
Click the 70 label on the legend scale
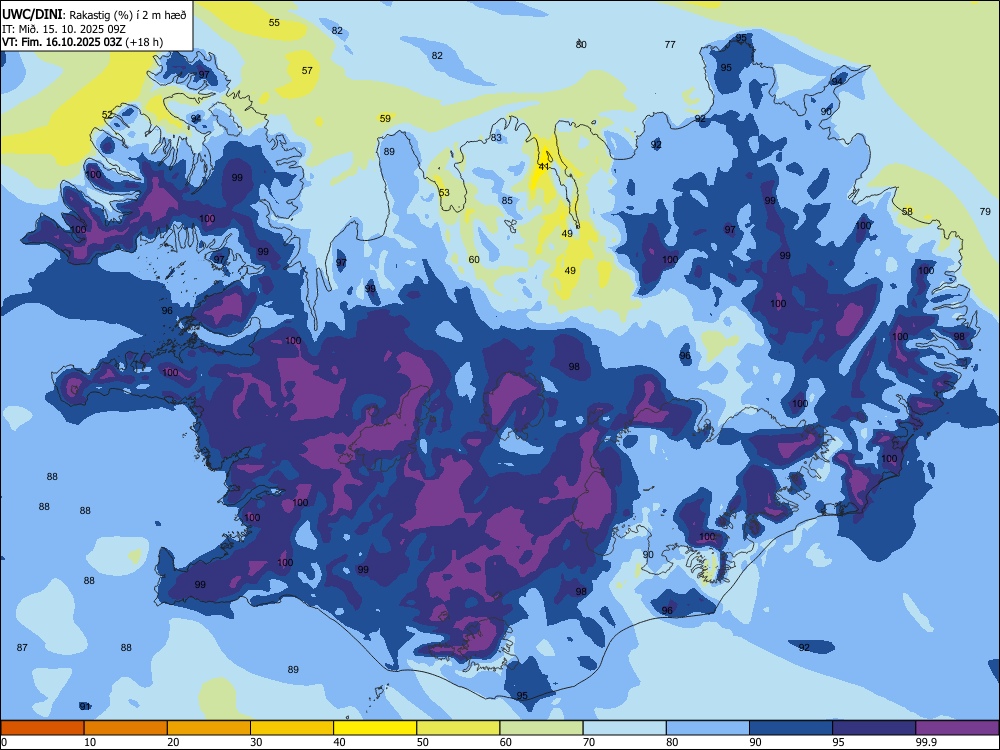[x=589, y=742]
